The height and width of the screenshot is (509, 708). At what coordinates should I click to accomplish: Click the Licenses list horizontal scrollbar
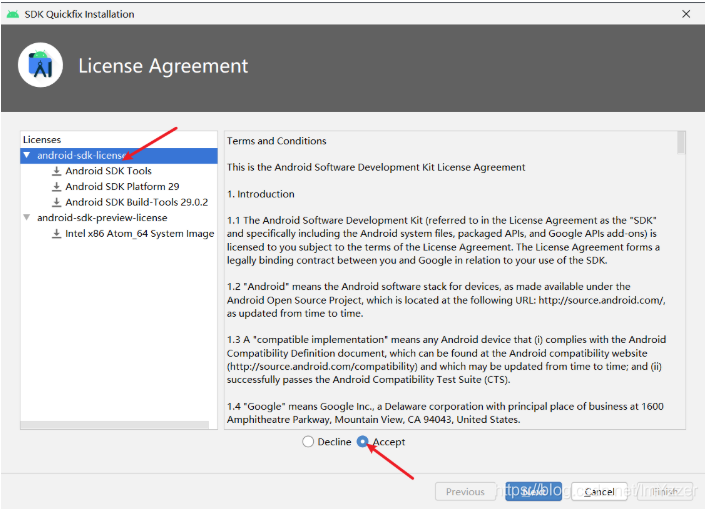(x=115, y=425)
